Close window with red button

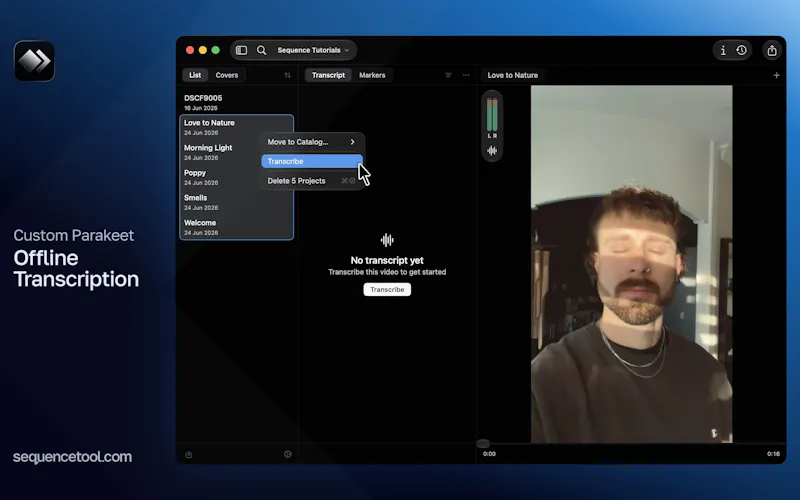coord(190,50)
